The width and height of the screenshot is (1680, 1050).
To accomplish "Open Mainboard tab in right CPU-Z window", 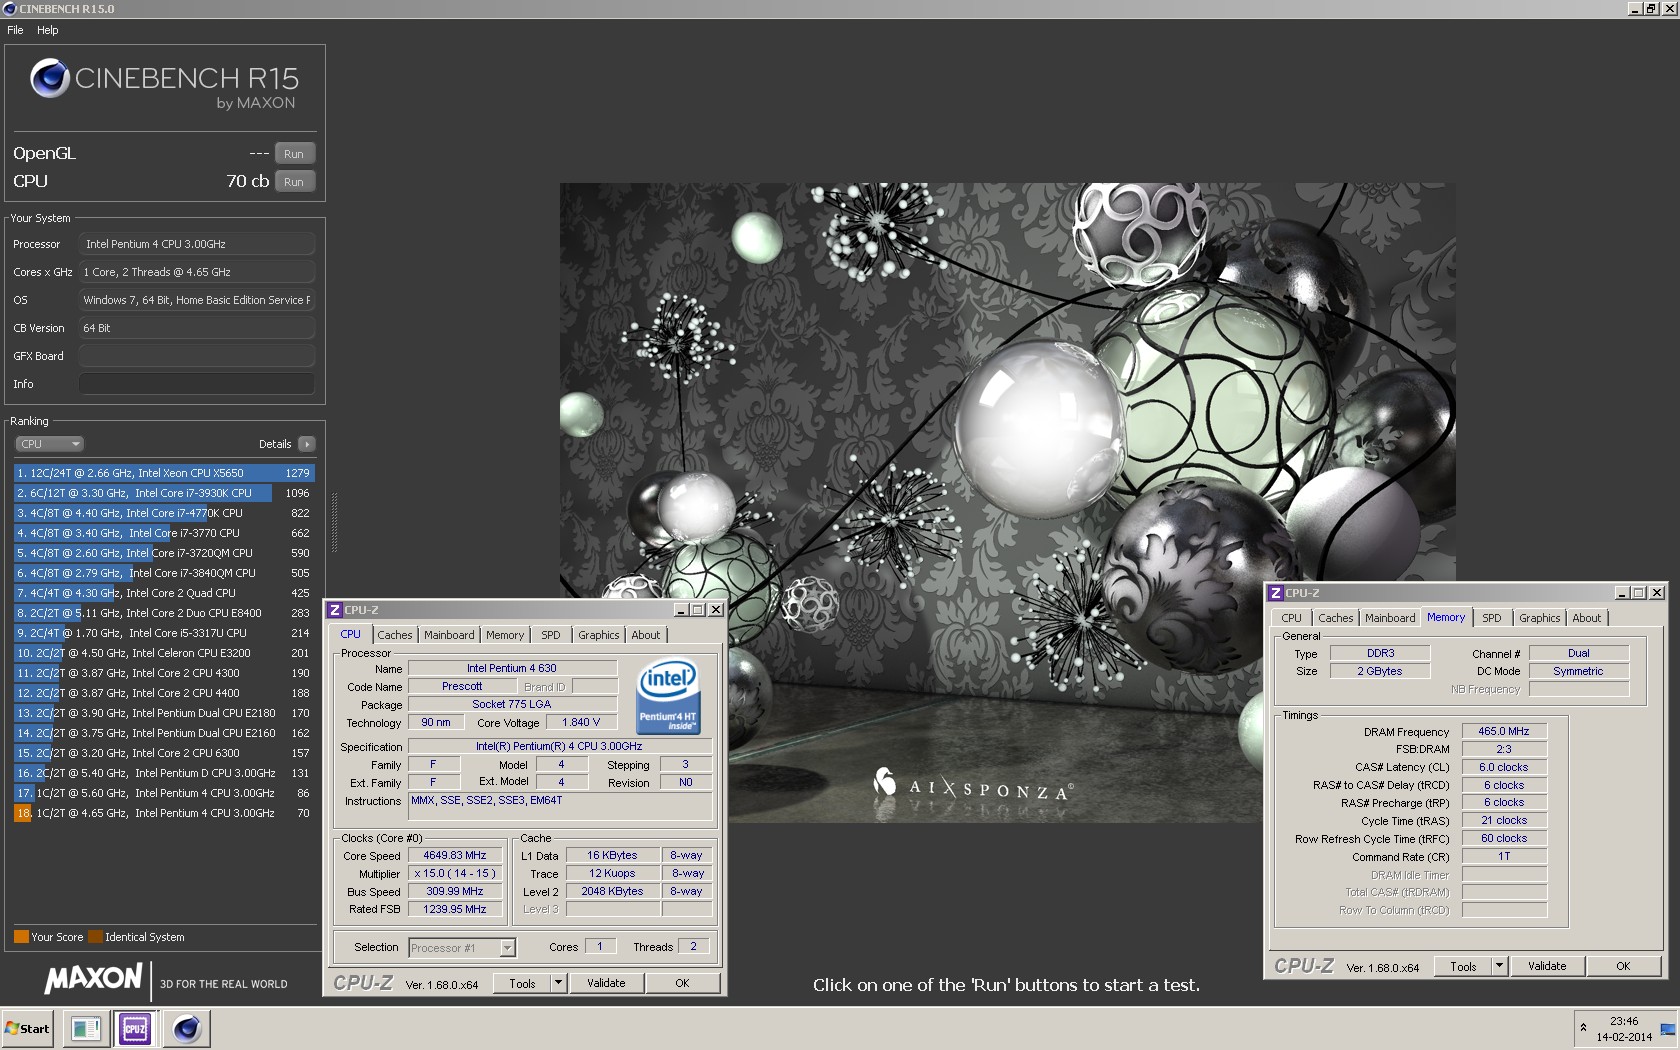I will pyautogui.click(x=1390, y=618).
